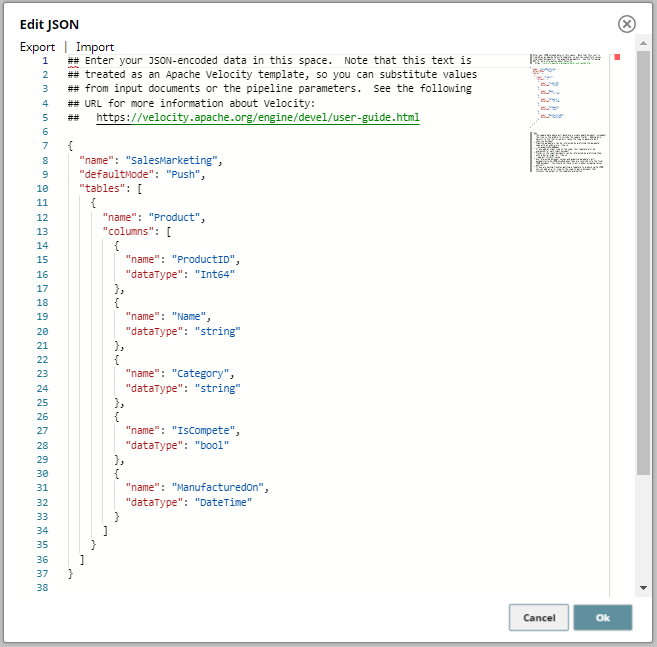Click the "columns" key on line 13
This screenshot has height=647, width=657.
point(128,231)
